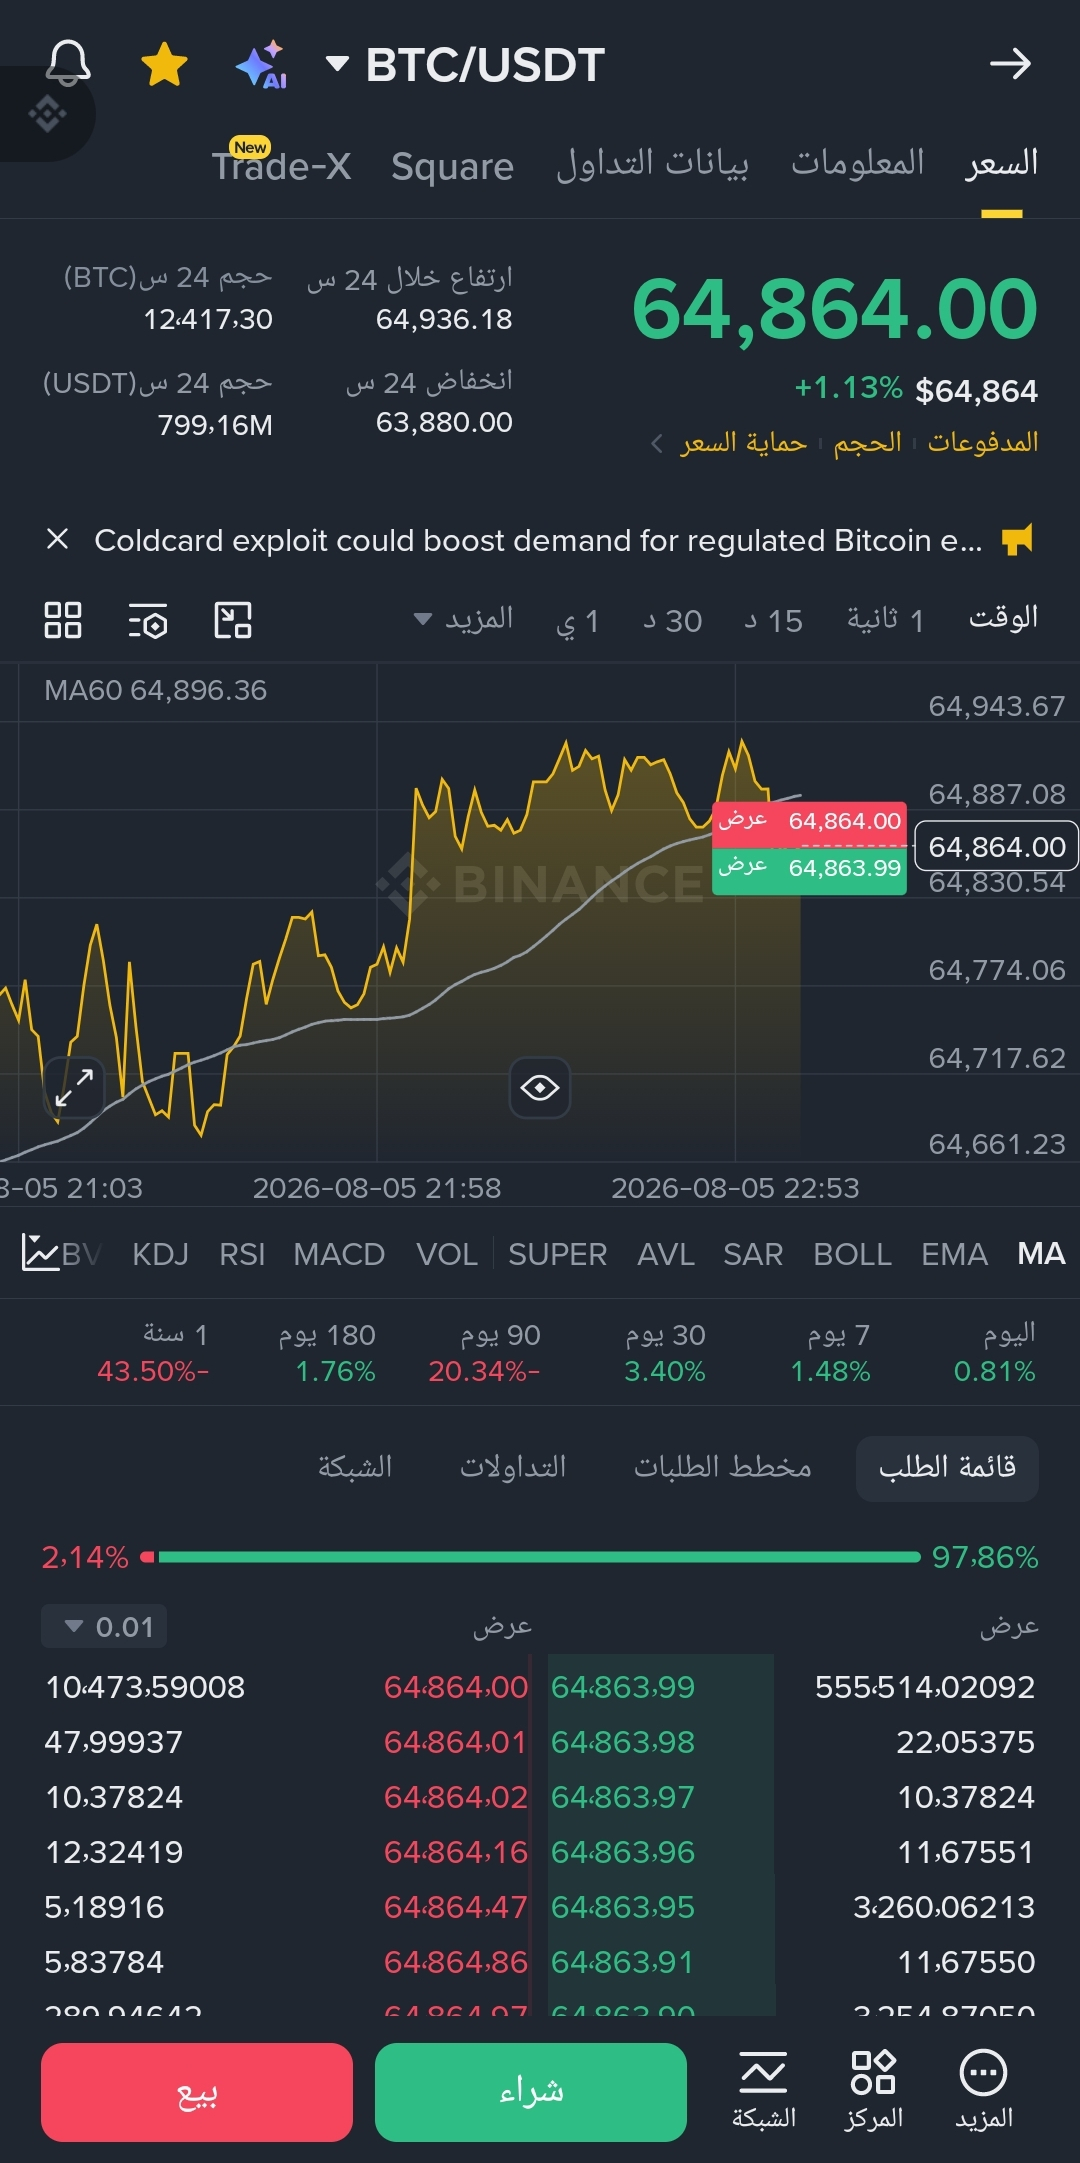Select the 1 ي timeframe

tap(577, 621)
